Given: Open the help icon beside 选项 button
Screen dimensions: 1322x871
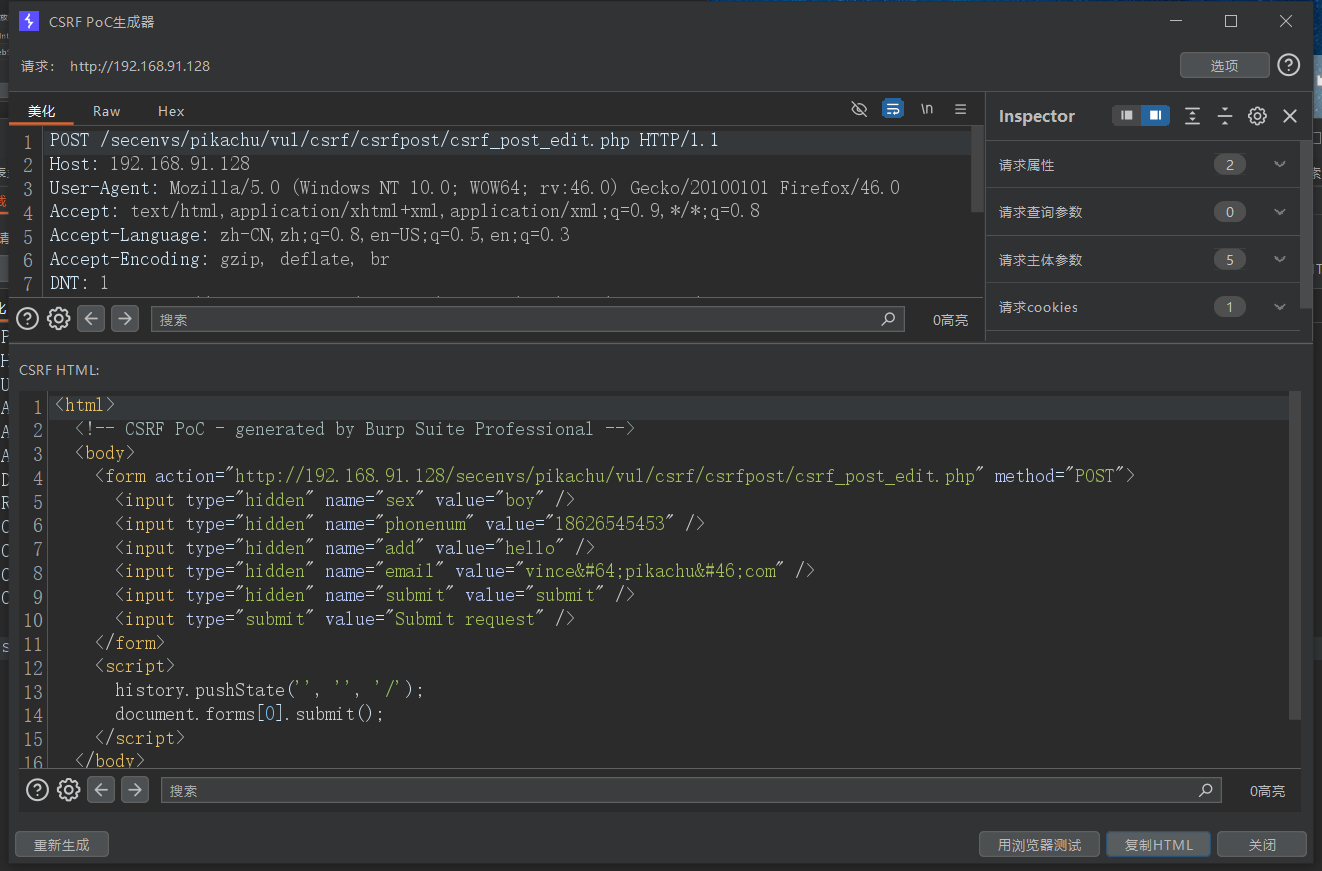Looking at the screenshot, I should 1289,65.
